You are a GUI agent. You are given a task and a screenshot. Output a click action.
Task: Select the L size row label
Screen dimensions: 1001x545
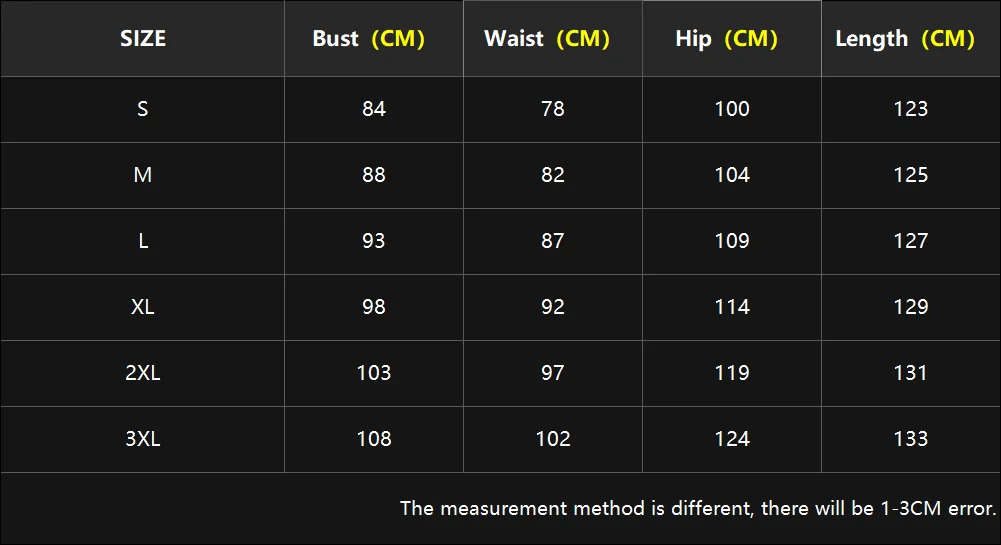(143, 241)
